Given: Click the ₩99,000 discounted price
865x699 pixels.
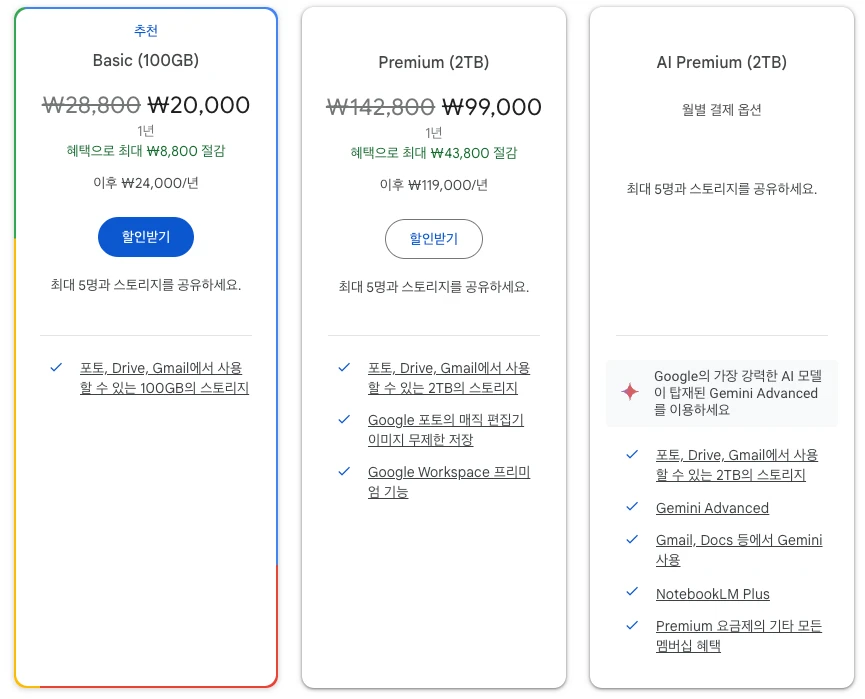Looking at the screenshot, I should coord(492,107).
